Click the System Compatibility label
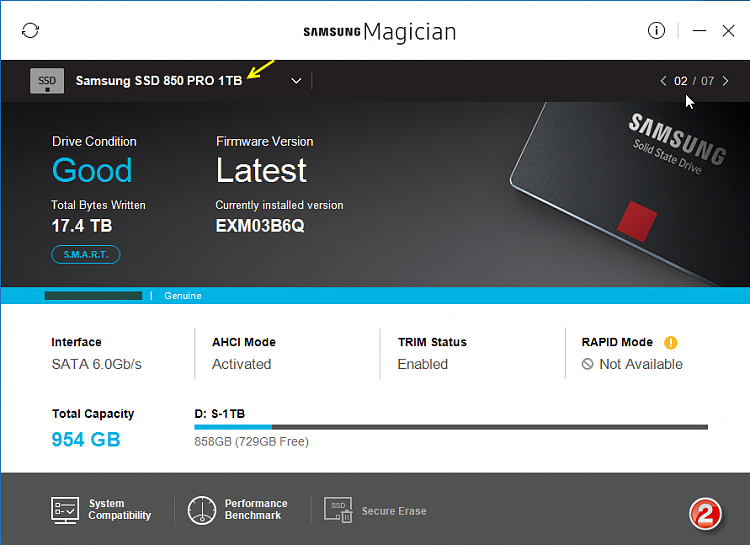Viewport: 750px width, 545px height. click(x=120, y=510)
